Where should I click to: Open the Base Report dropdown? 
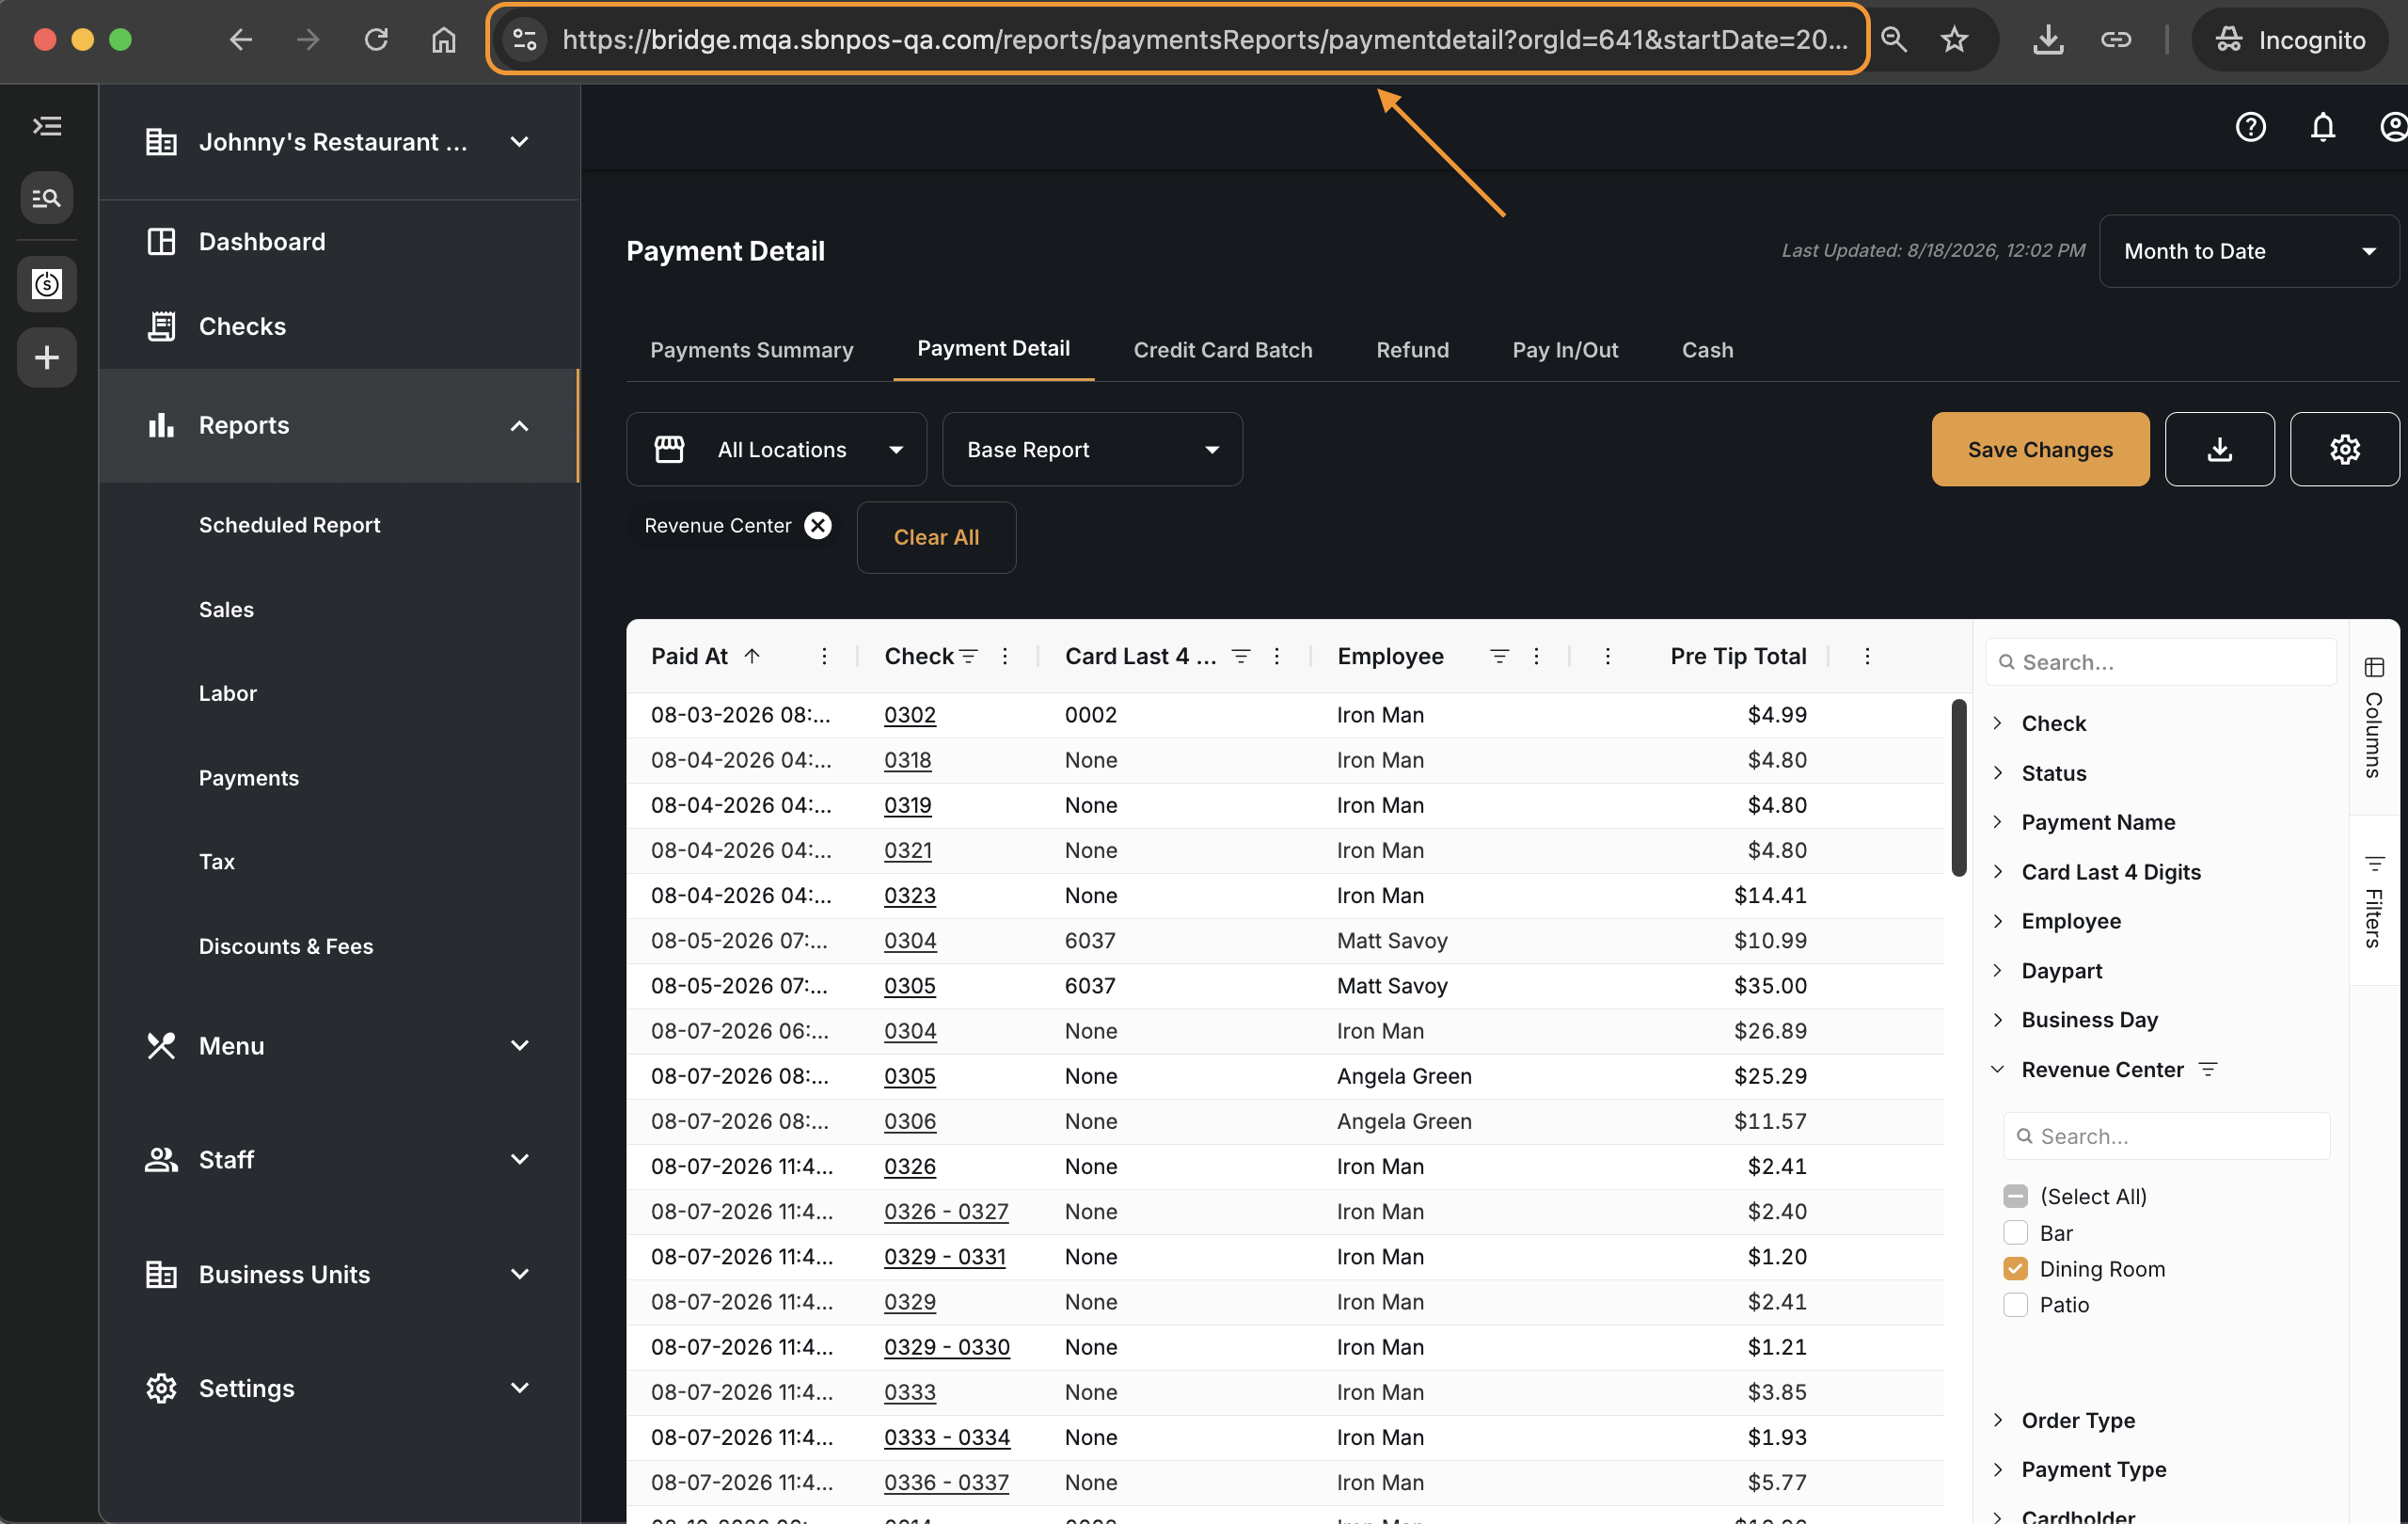click(x=1092, y=450)
